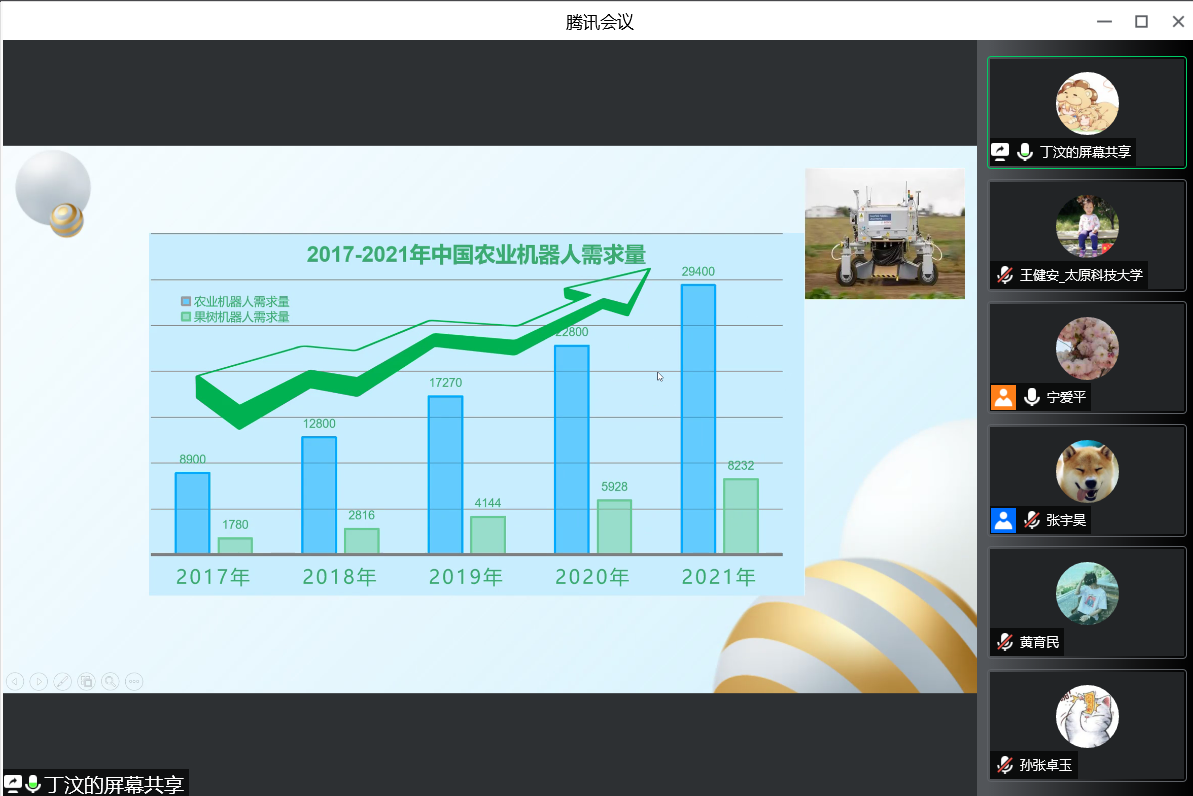Select 王健安_太原科技大学's avatar thumbnail
This screenshot has height=796, width=1193.
tap(1087, 226)
